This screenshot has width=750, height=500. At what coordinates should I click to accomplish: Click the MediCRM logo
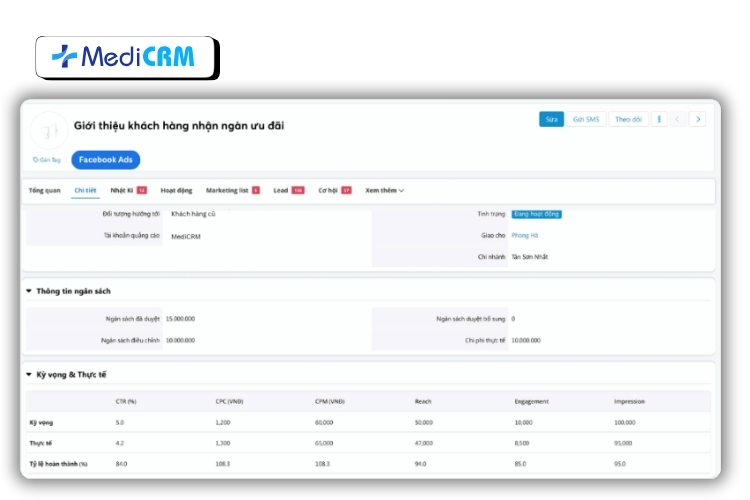click(125, 57)
